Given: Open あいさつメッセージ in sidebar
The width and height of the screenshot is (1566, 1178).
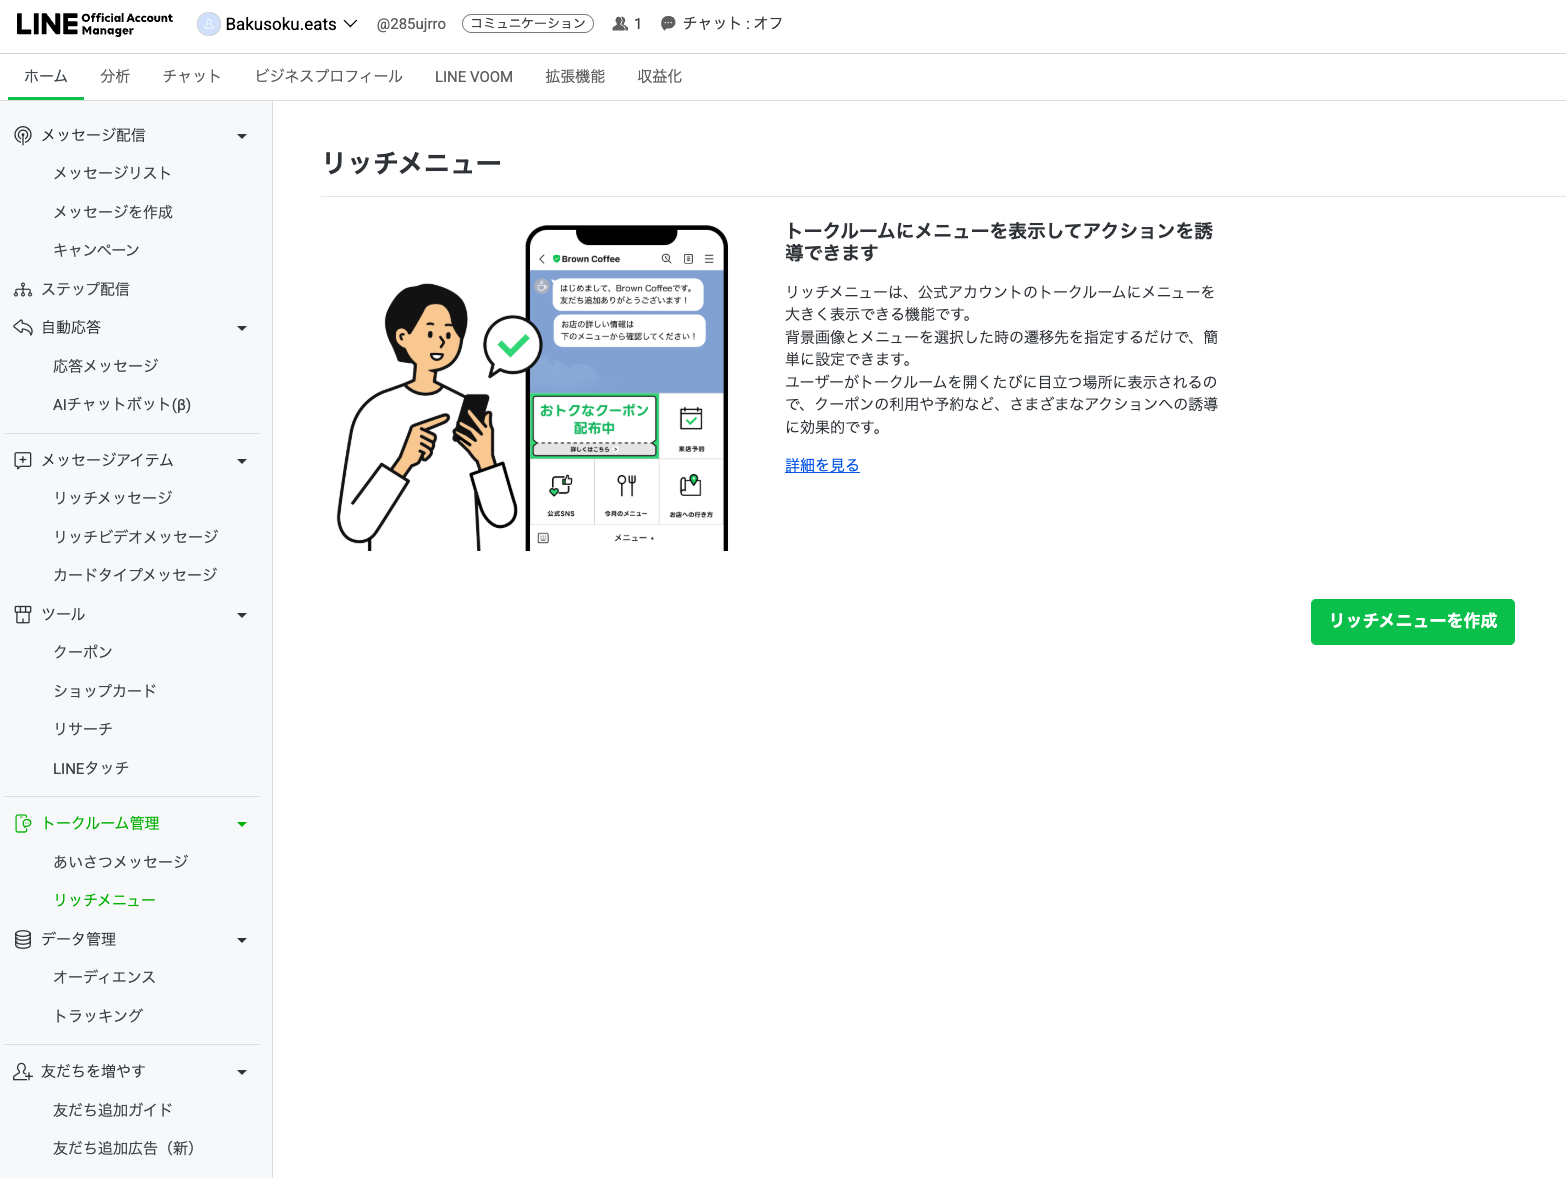Looking at the screenshot, I should [x=121, y=862].
